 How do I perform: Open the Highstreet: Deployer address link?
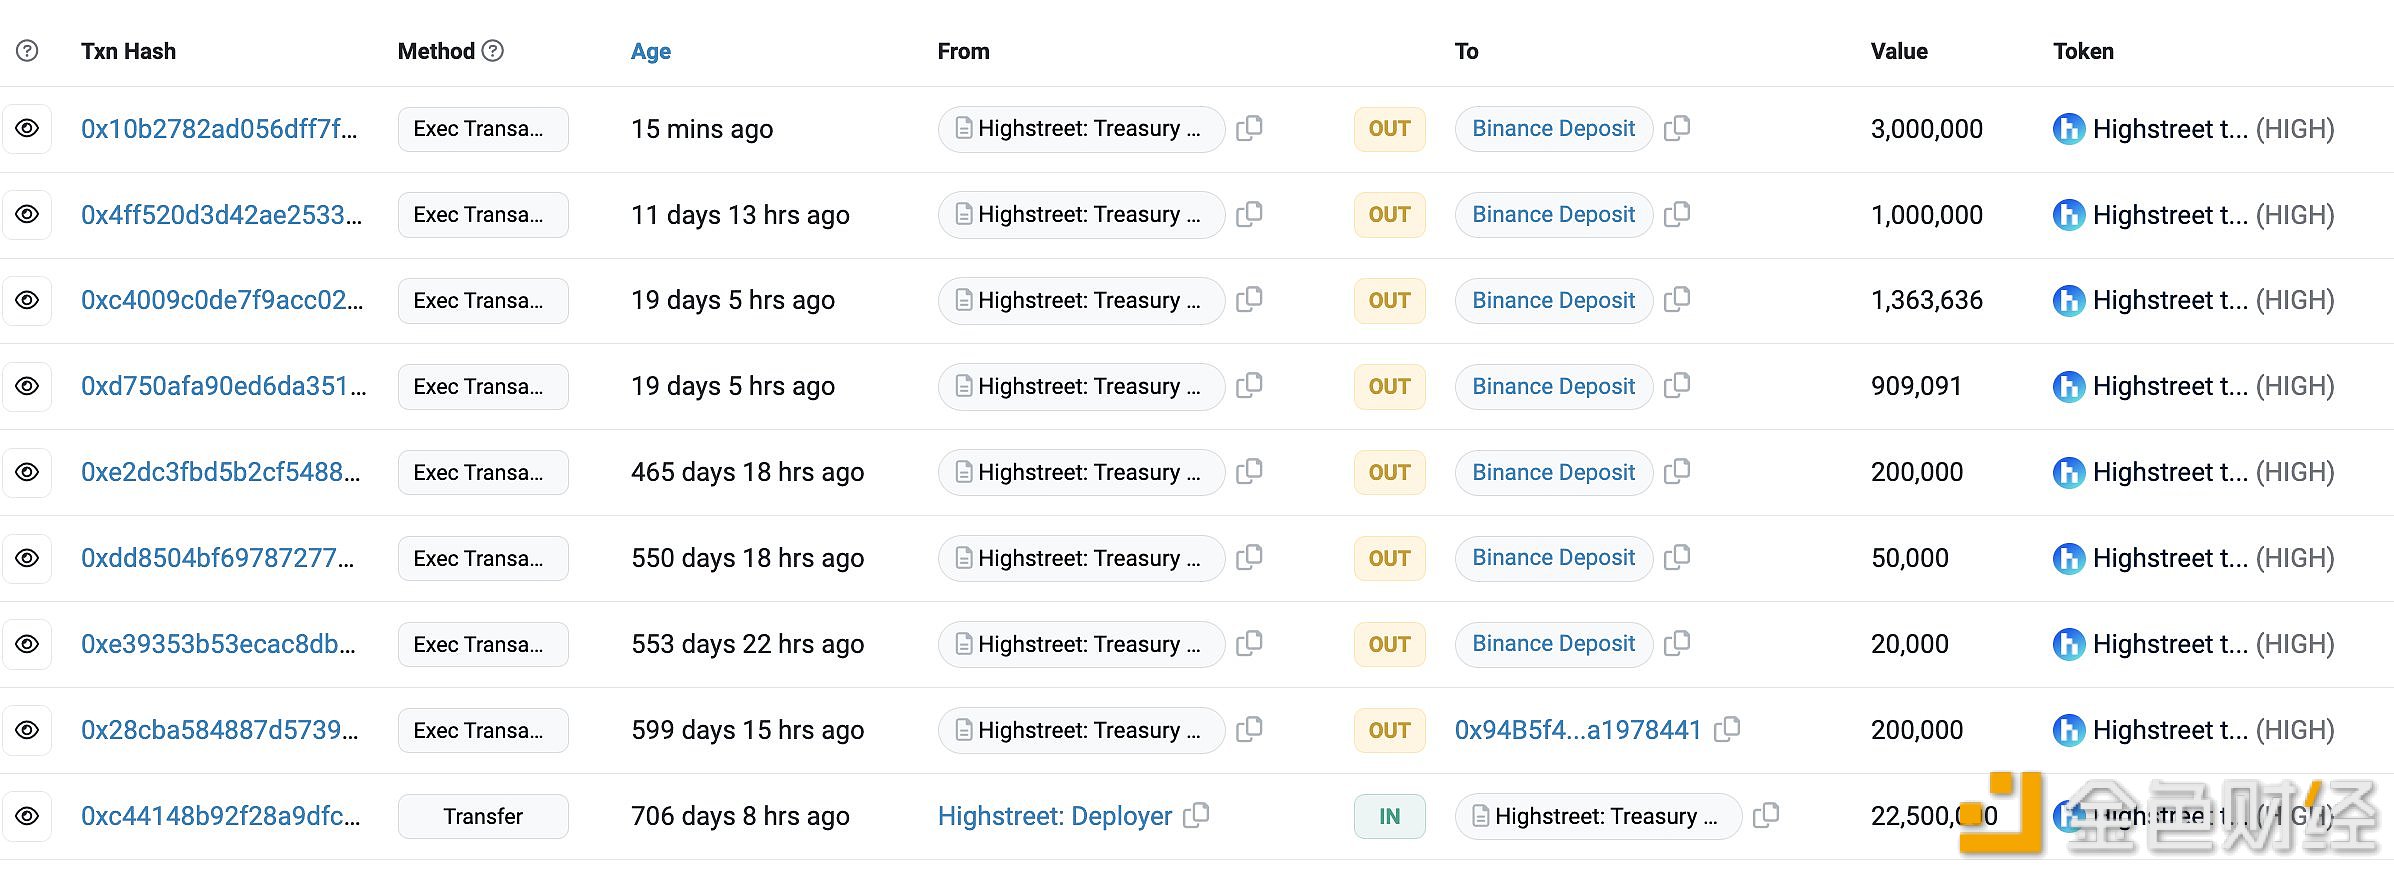1054,816
